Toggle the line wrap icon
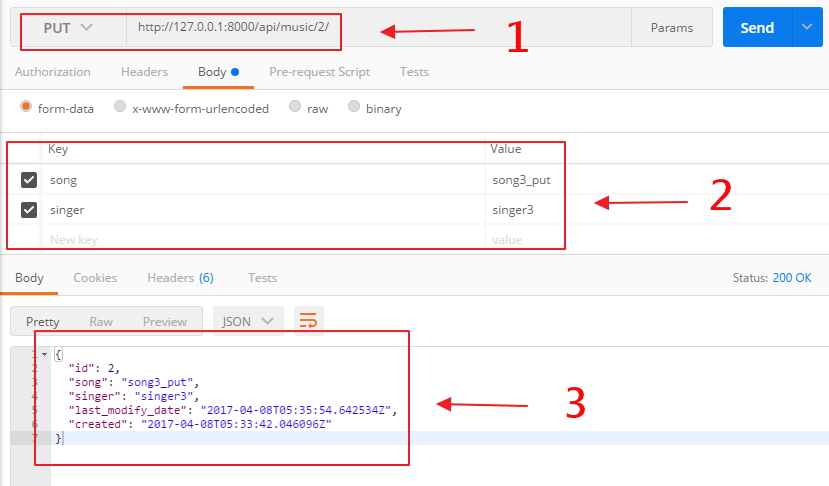This screenshot has height=486, width=829. 308,321
